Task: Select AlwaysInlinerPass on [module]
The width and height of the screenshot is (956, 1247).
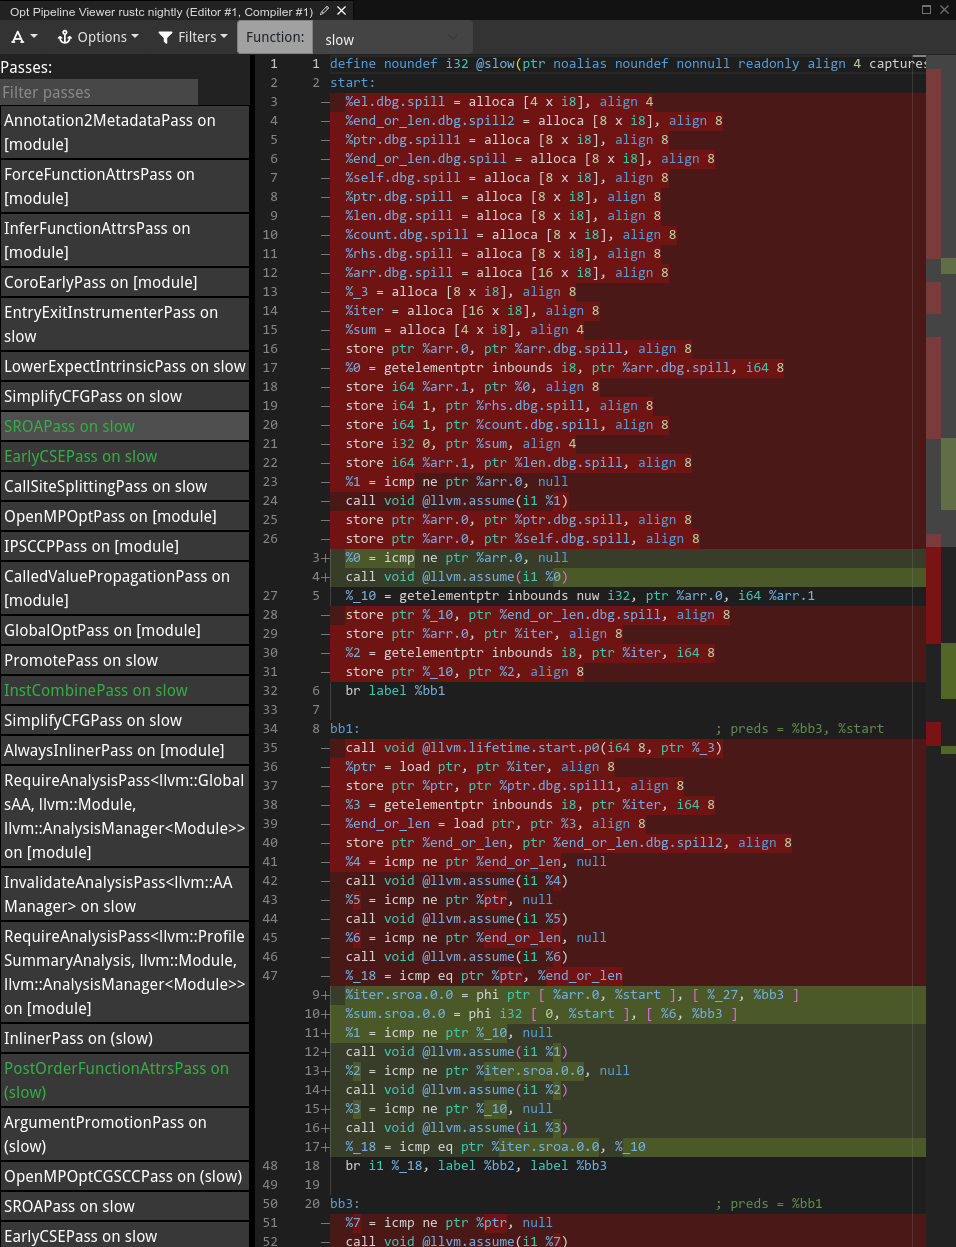Action: (x=124, y=750)
